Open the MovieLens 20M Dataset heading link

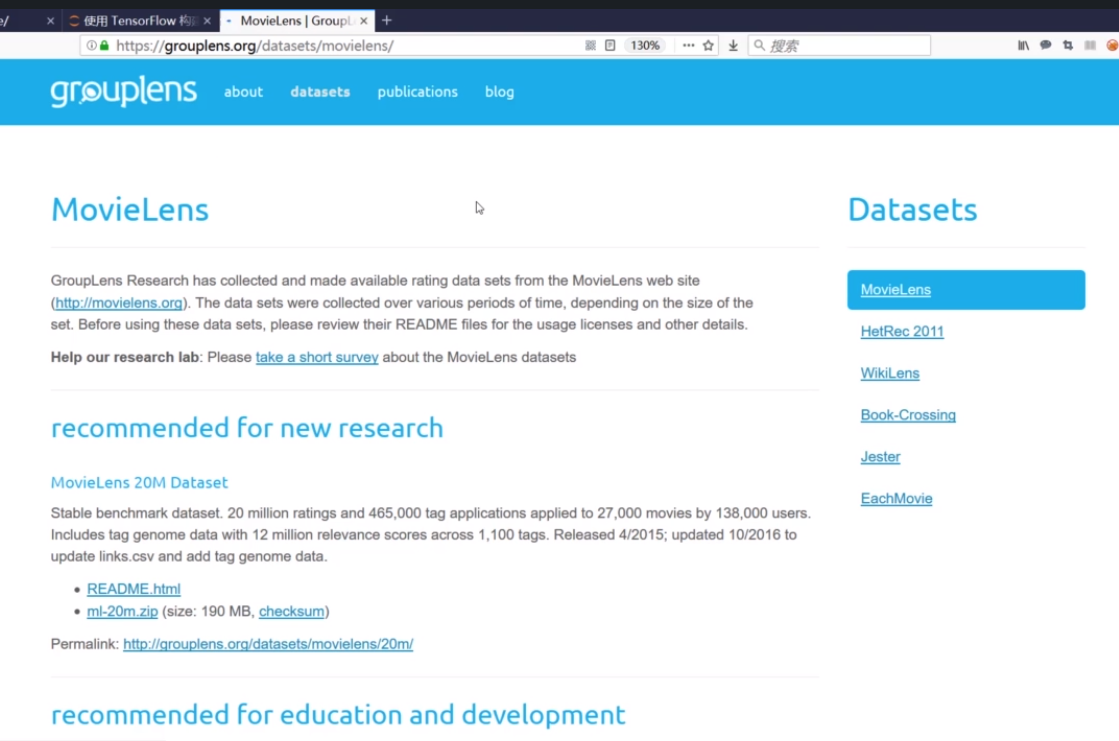pyautogui.click(x=139, y=483)
